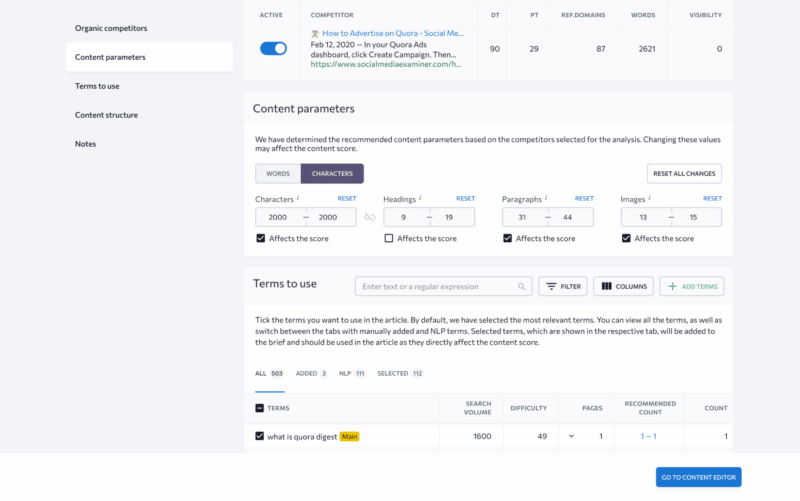This screenshot has height=501, width=800.
Task: Collapse all terms using the header checkbox
Action: coord(260,408)
